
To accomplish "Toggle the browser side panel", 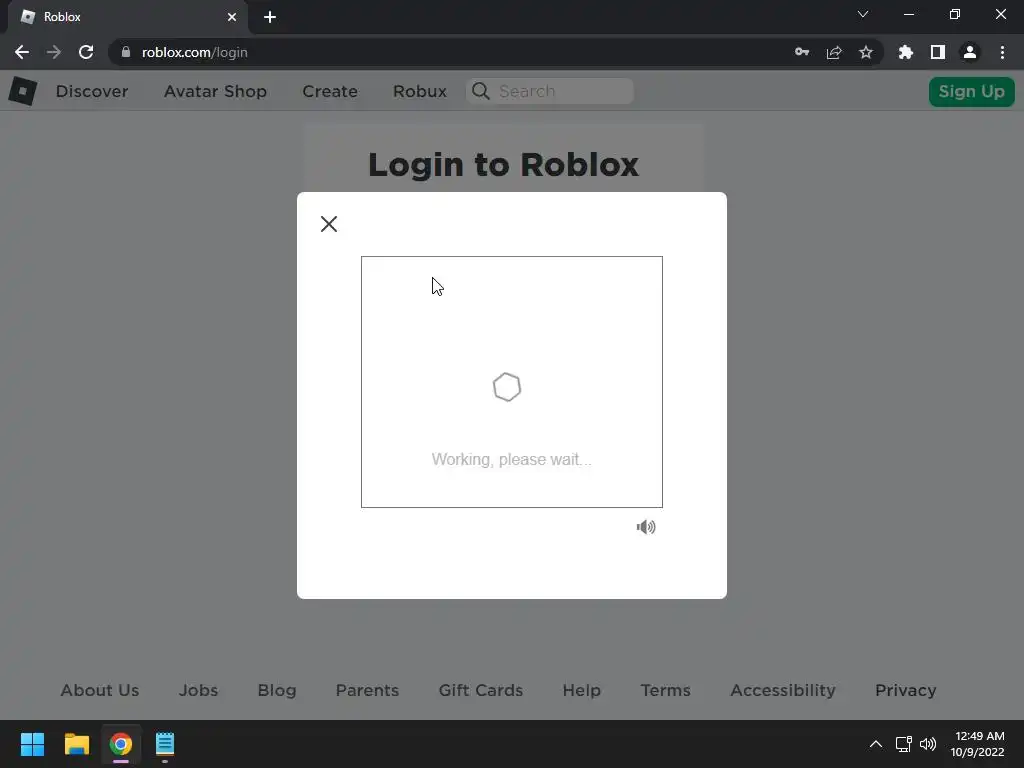I will [x=938, y=52].
